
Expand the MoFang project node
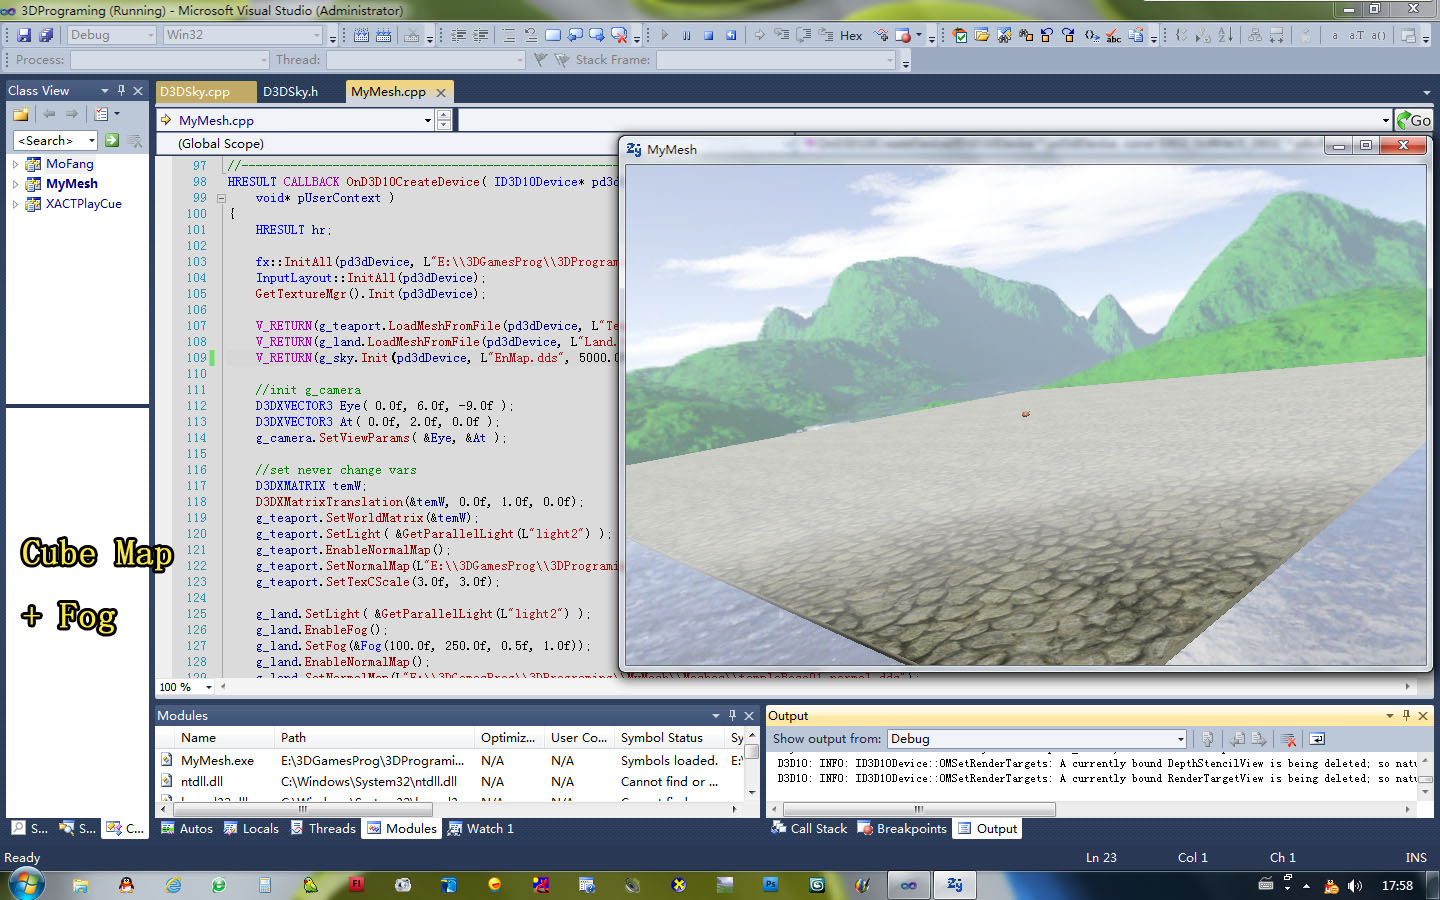pos(15,164)
